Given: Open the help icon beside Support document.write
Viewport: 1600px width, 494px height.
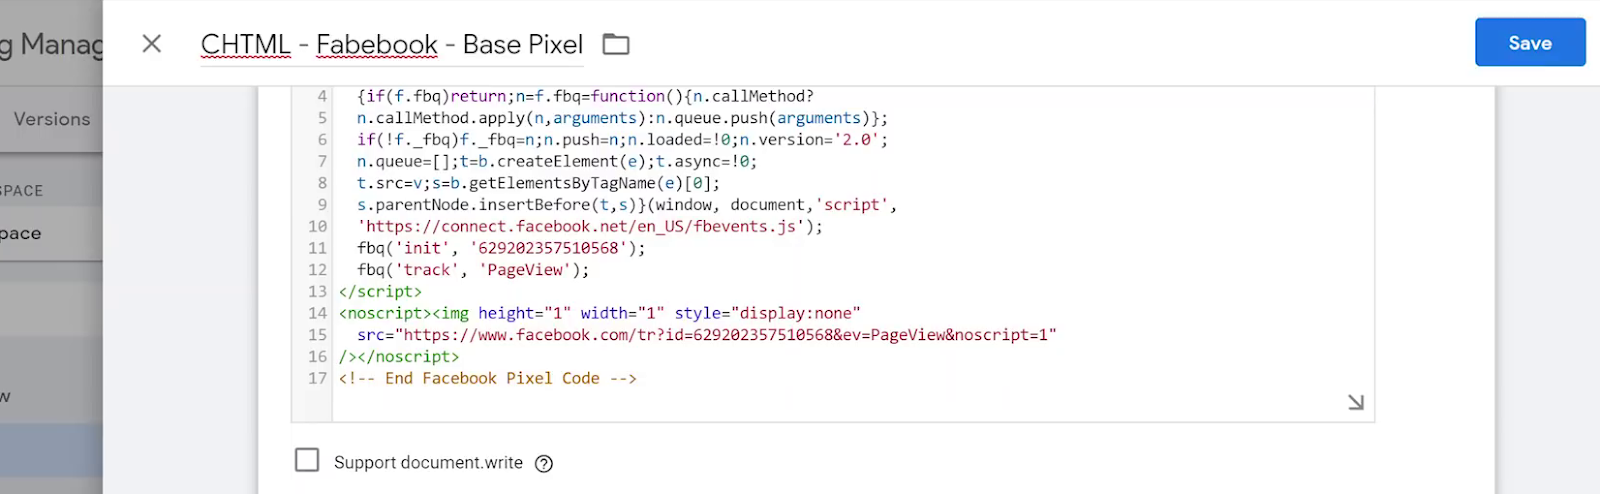Looking at the screenshot, I should pyautogui.click(x=544, y=463).
